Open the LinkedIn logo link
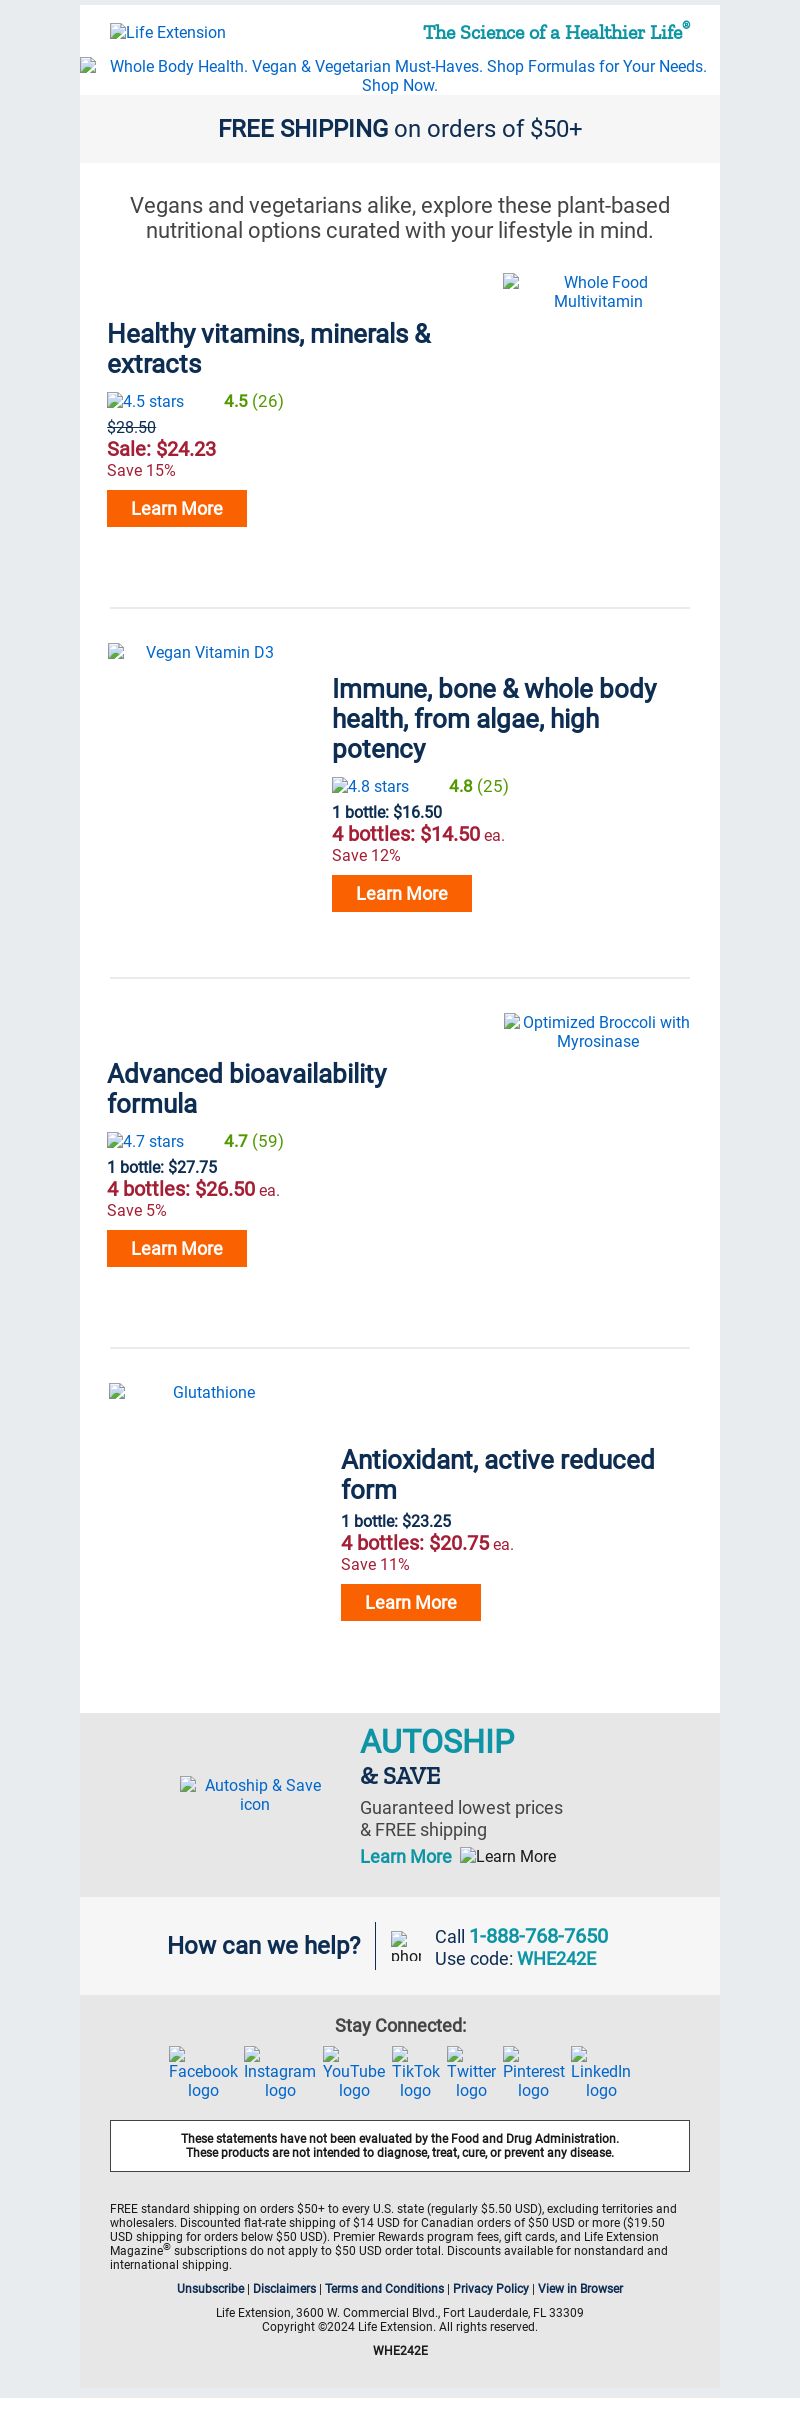The image size is (800, 2417). click(x=601, y=2073)
